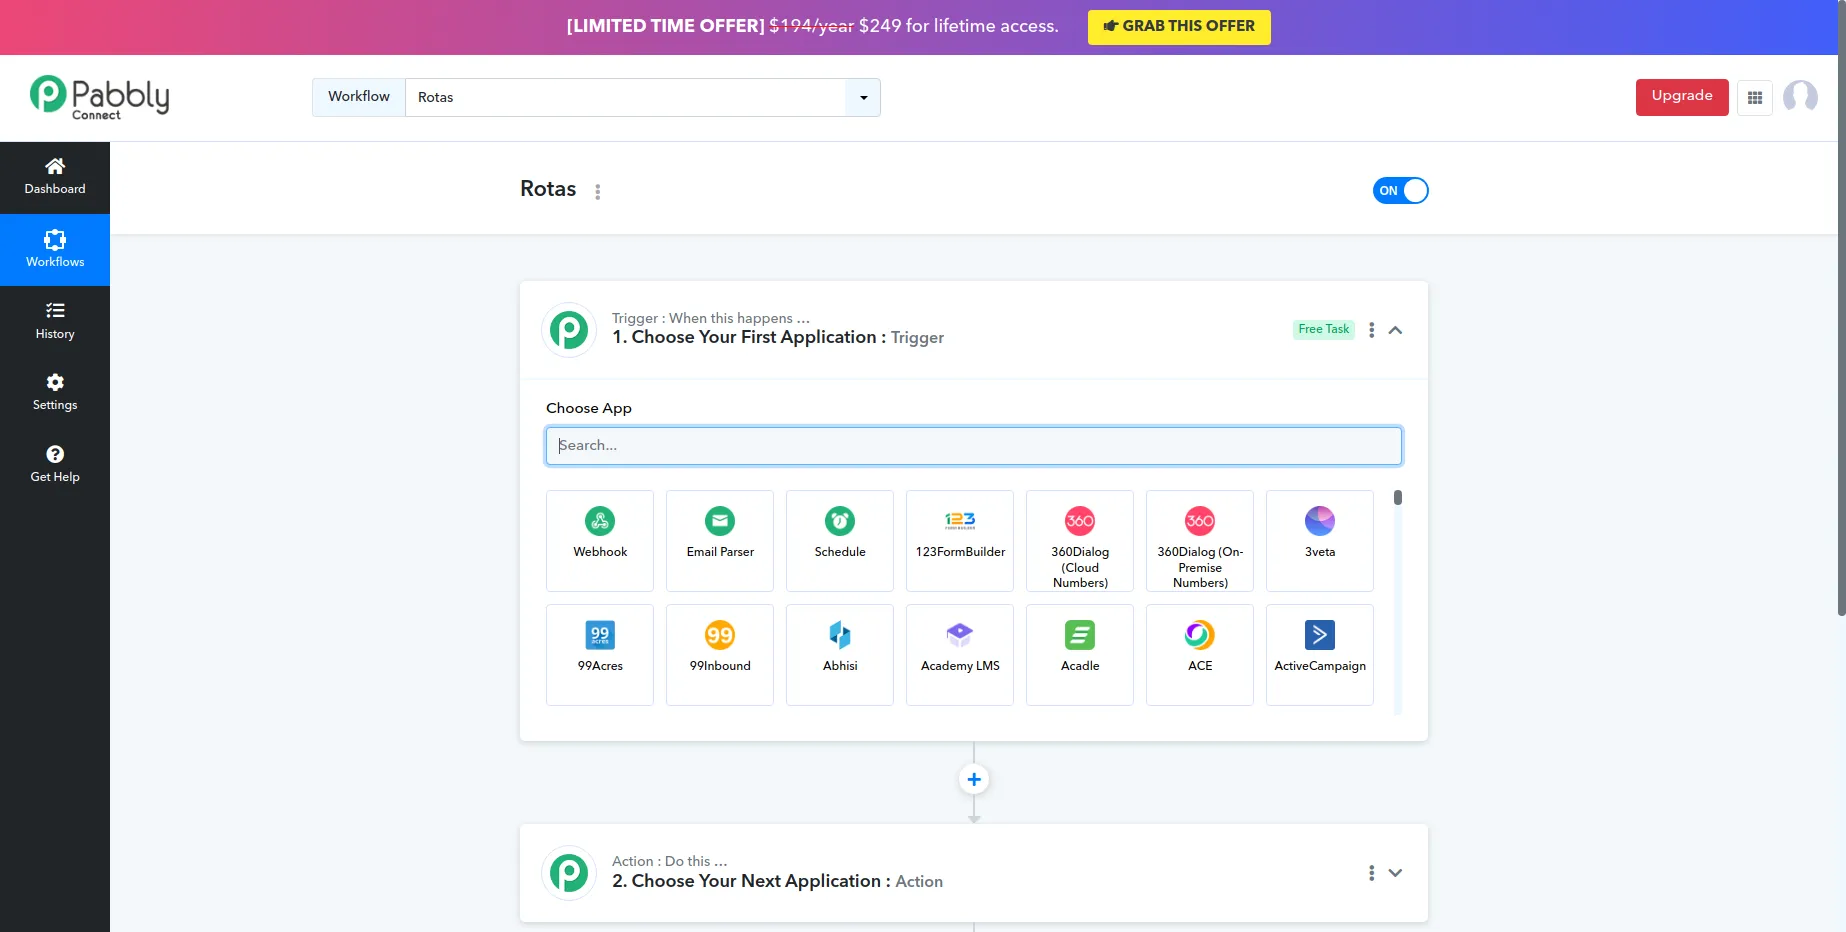The width and height of the screenshot is (1846, 932).
Task: Go to Dashboard in sidebar
Action: coord(55,177)
